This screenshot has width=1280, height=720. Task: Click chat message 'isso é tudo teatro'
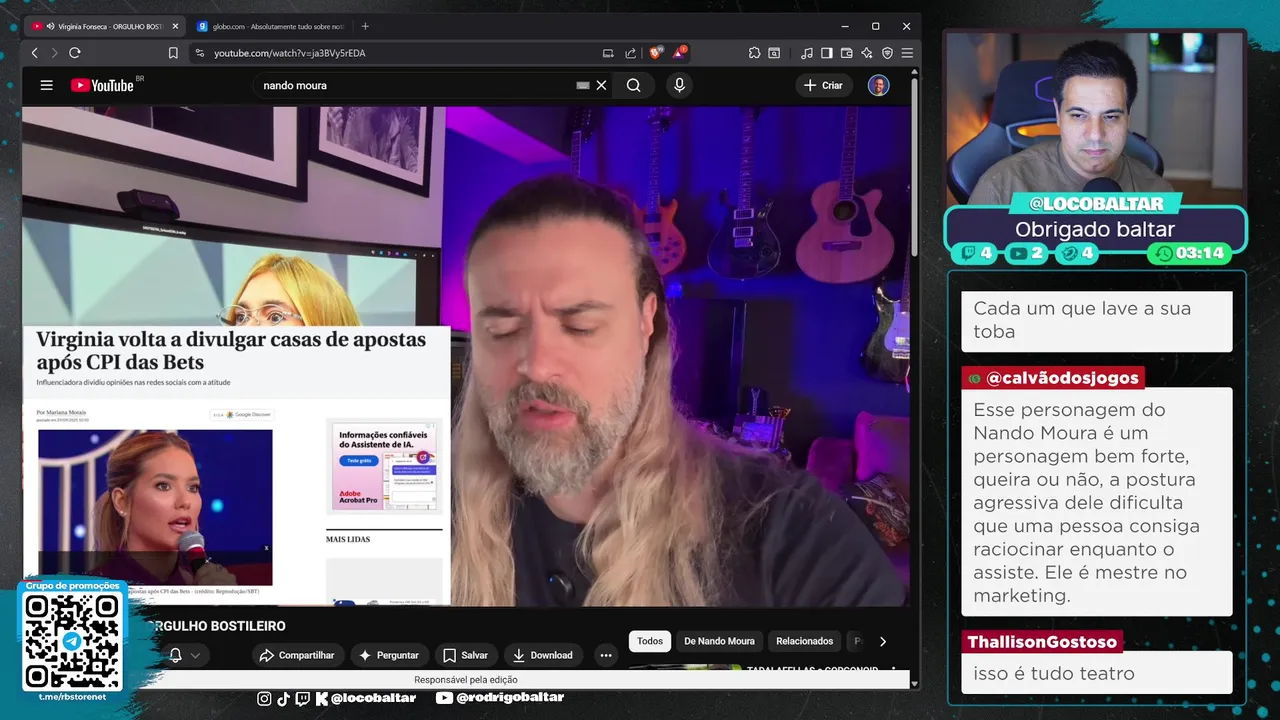tap(1054, 673)
